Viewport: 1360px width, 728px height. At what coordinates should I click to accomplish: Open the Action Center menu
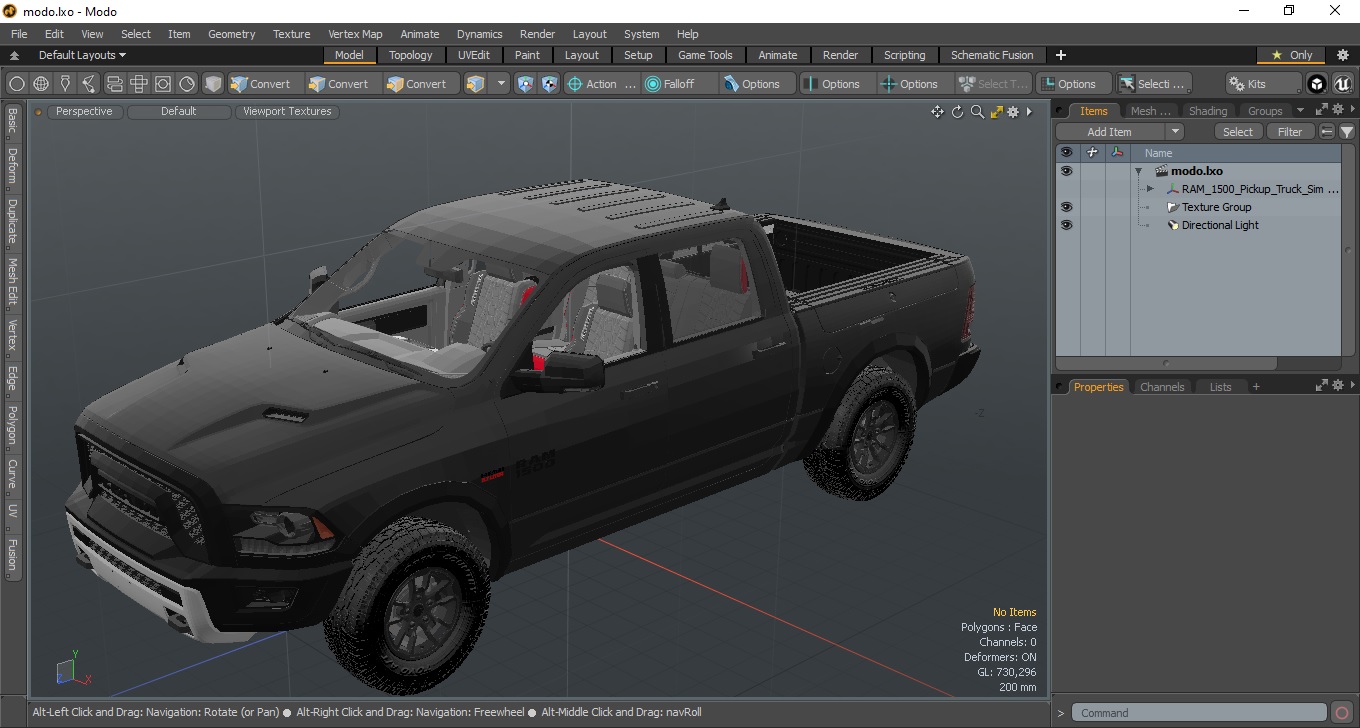tap(601, 84)
